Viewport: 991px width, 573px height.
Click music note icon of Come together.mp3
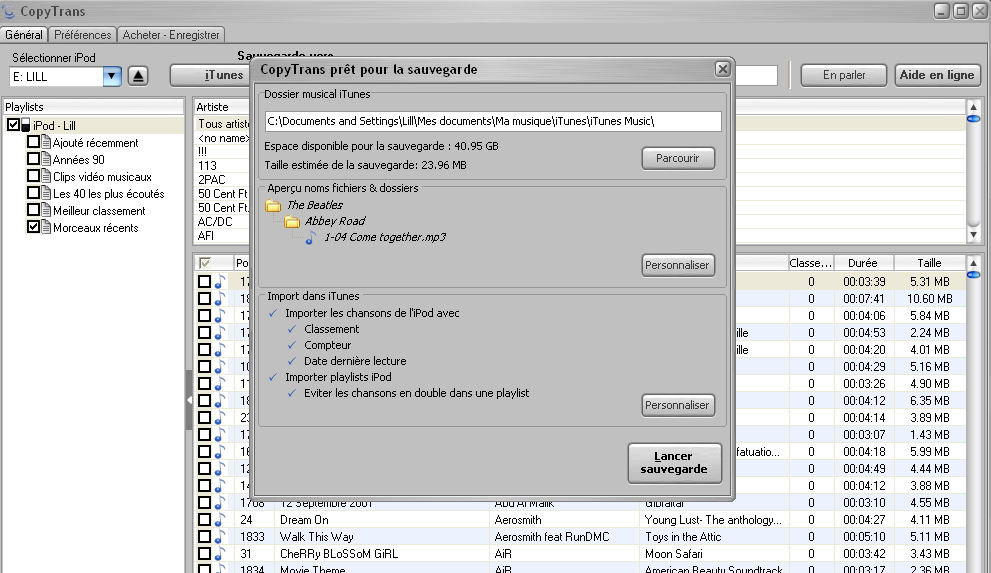click(x=310, y=238)
